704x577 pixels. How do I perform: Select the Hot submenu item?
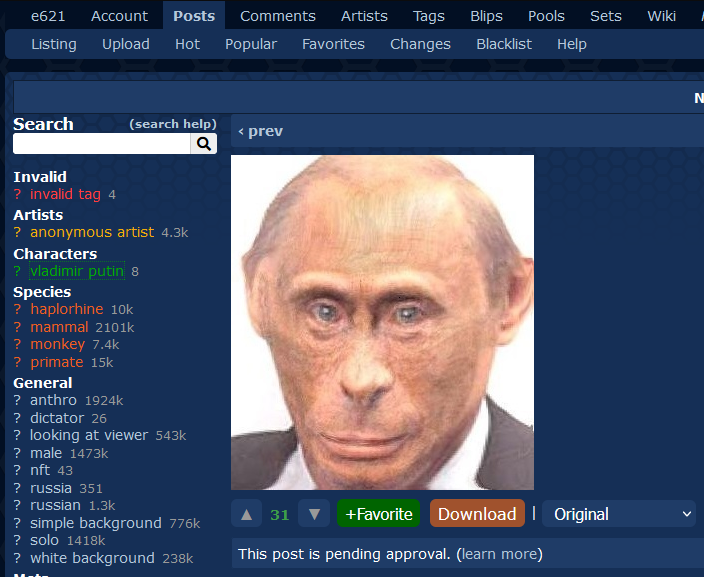tap(187, 44)
